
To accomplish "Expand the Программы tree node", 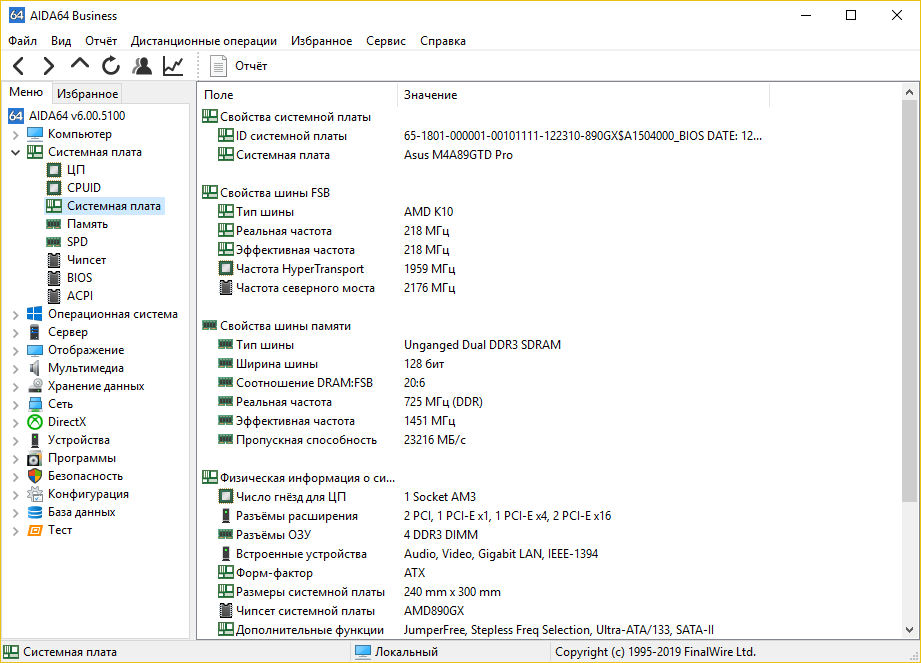I will (x=15, y=459).
